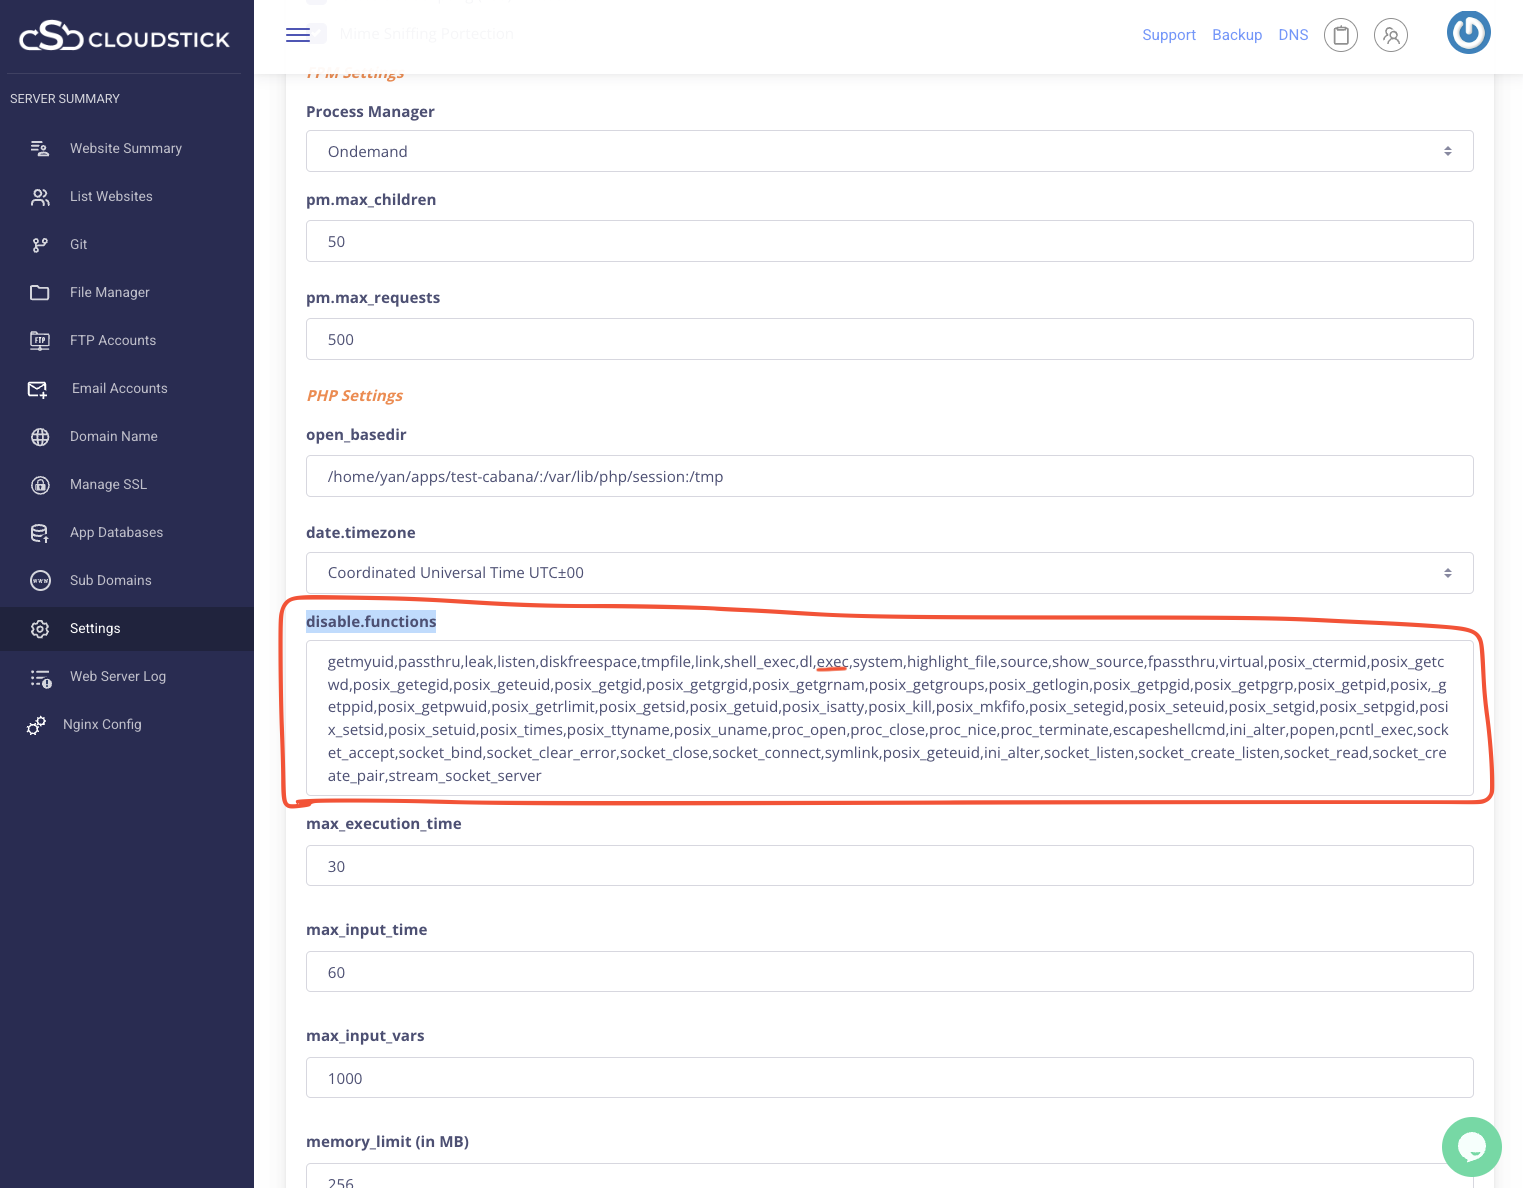Open the Backup link

1236,35
